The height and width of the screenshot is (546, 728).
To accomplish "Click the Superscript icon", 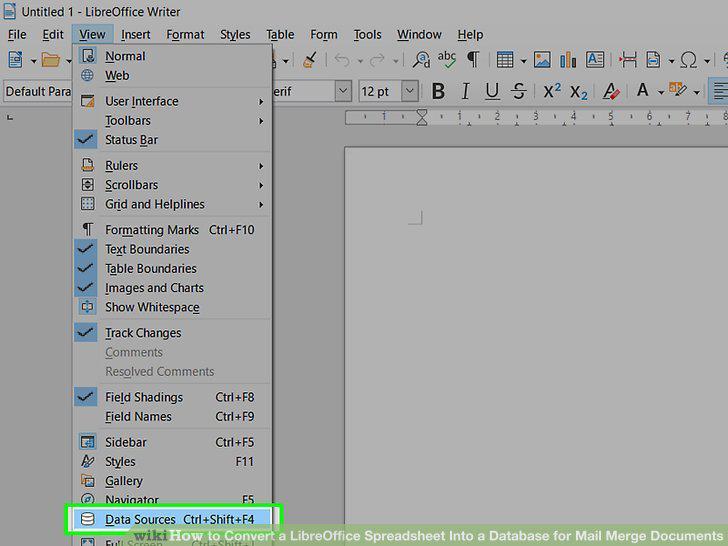I will click(x=552, y=91).
